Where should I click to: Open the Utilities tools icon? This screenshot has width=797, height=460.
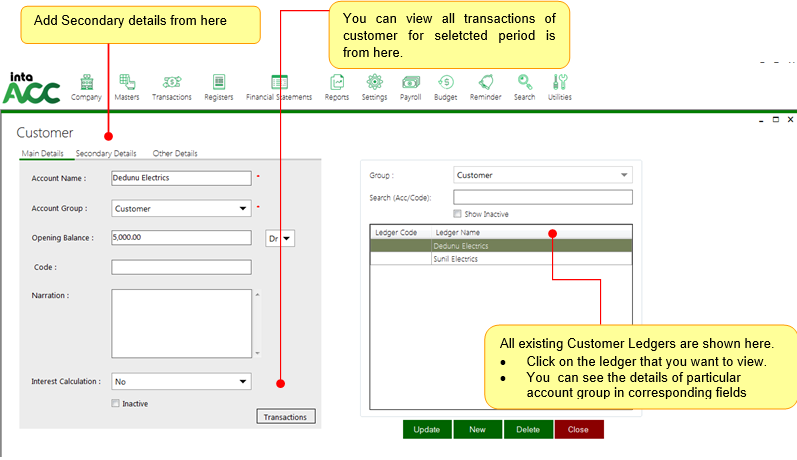tap(560, 83)
